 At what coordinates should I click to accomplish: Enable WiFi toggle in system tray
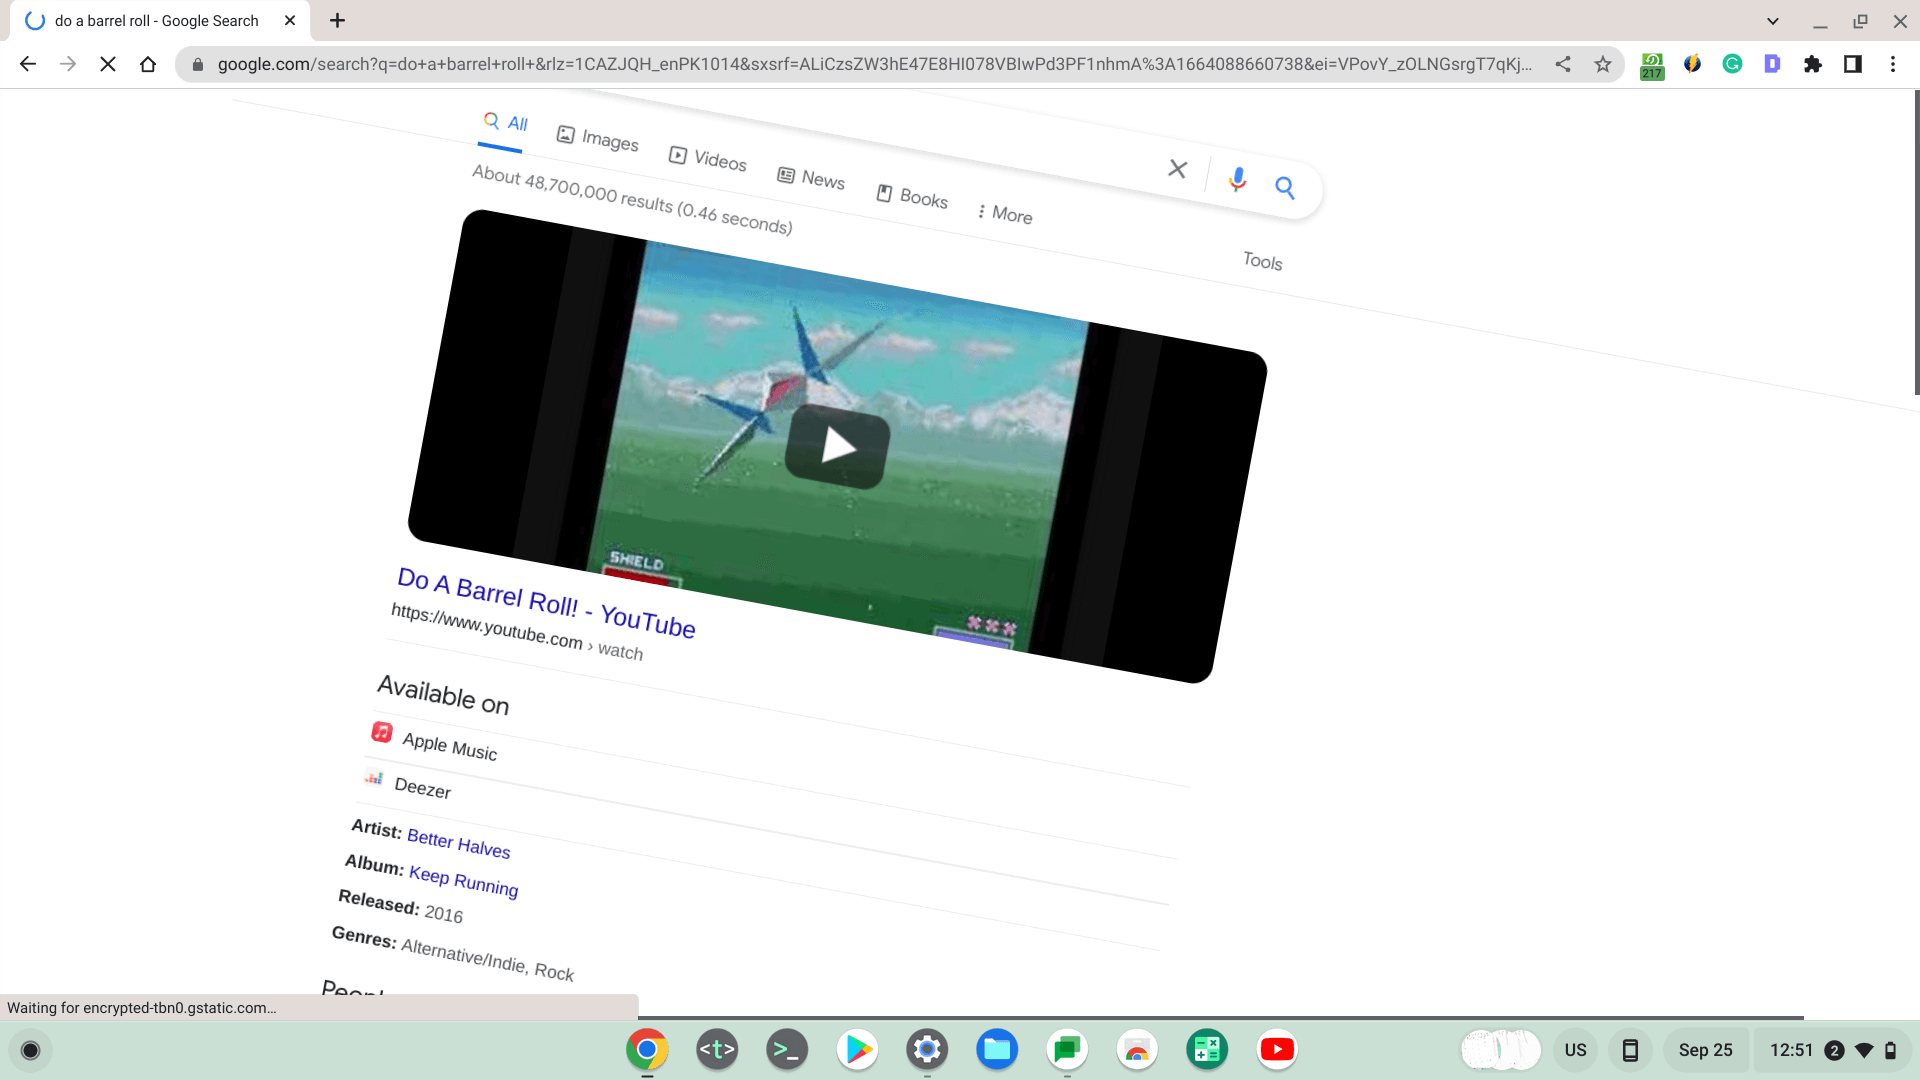[1863, 1050]
